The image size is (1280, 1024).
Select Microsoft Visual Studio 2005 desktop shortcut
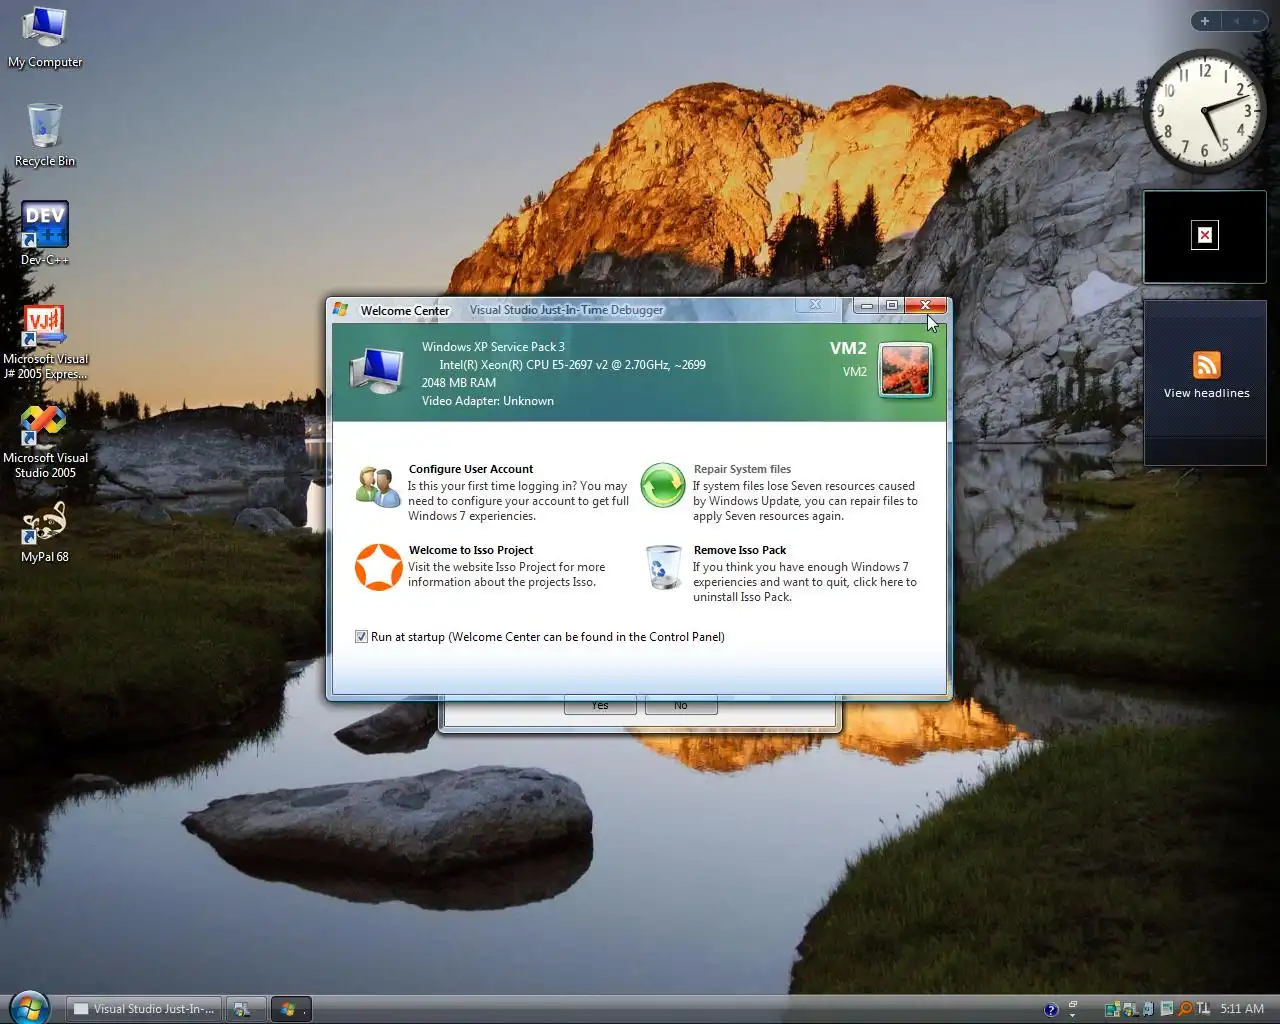pyautogui.click(x=44, y=440)
